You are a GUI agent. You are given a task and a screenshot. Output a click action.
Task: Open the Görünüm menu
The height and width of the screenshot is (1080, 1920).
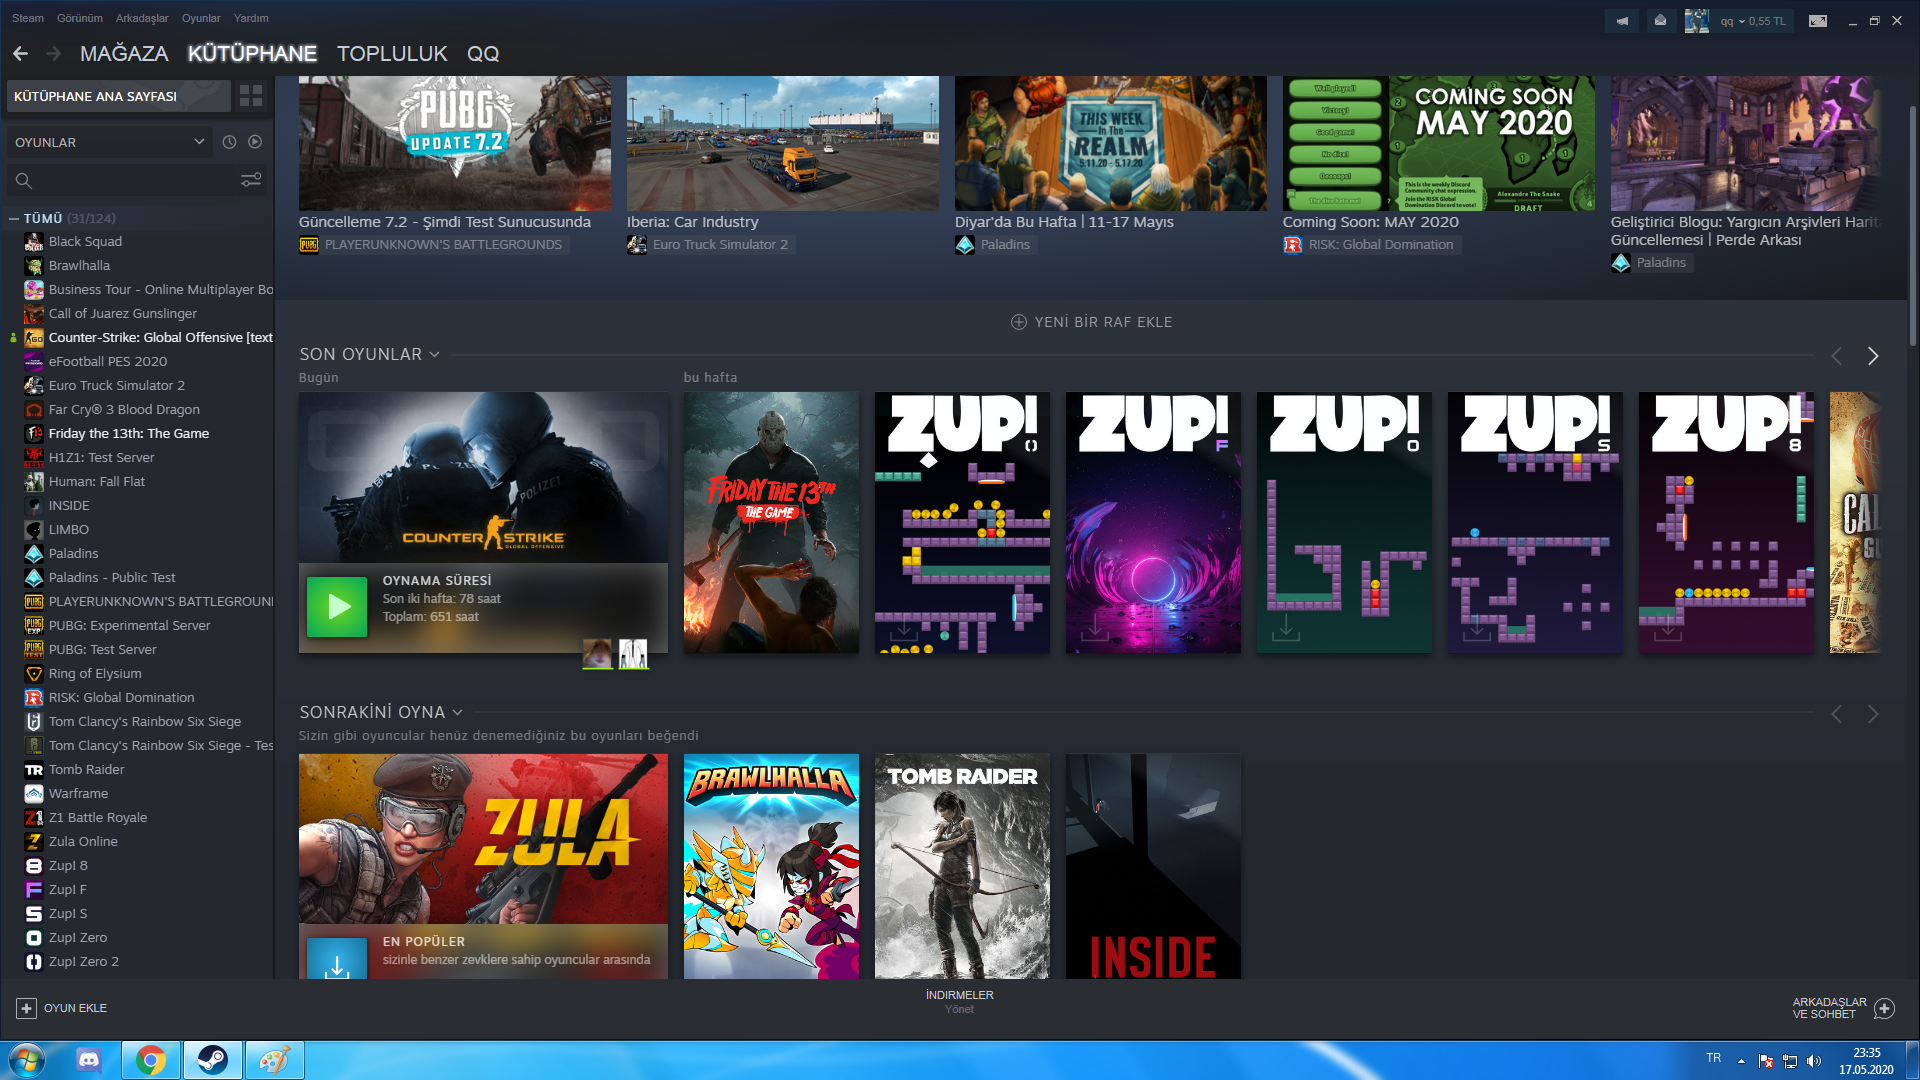(80, 18)
